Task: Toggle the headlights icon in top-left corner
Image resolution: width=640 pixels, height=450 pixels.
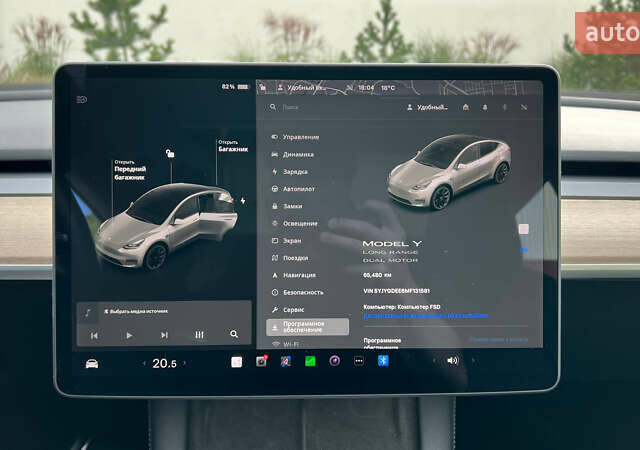Action: pyautogui.click(x=82, y=99)
